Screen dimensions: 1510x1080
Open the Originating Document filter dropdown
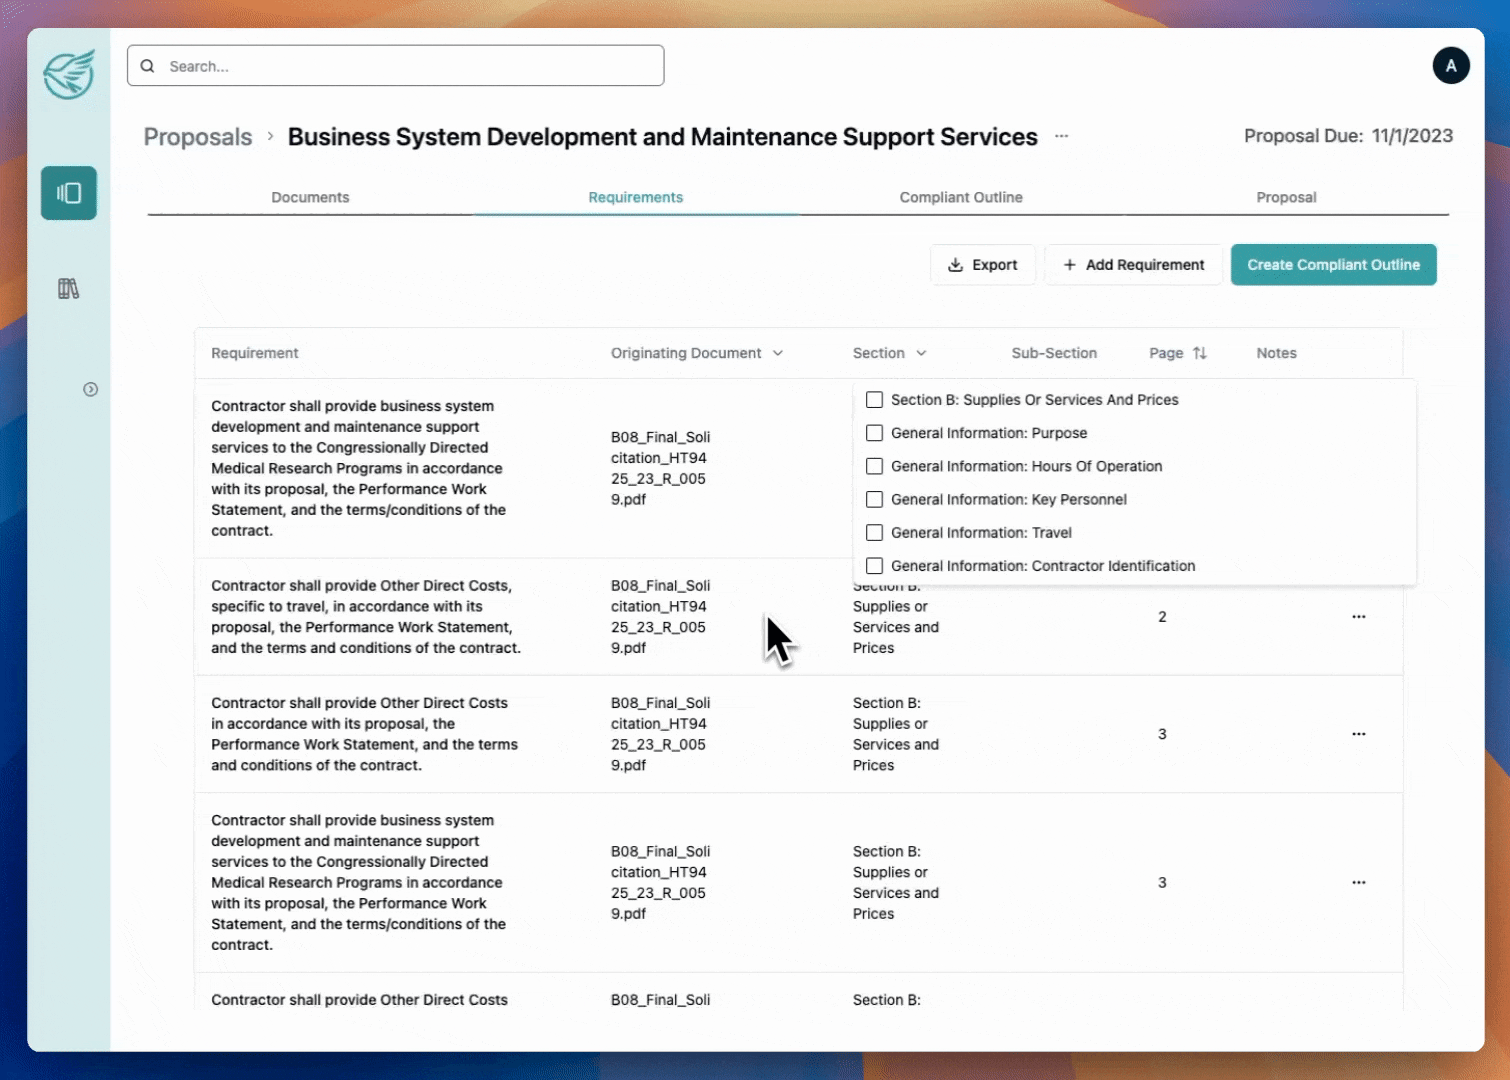click(778, 353)
